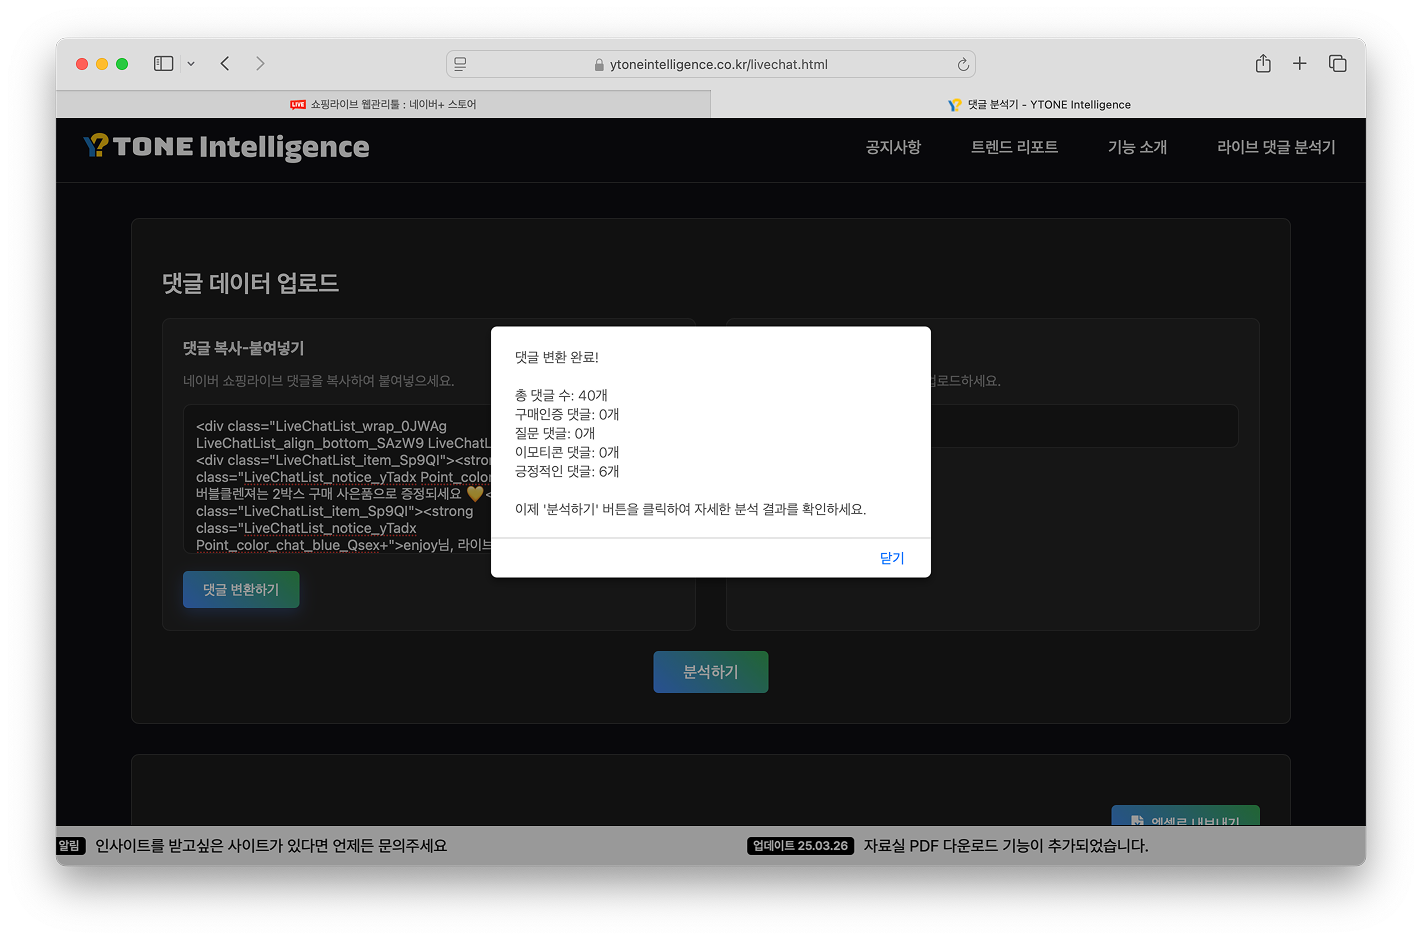This screenshot has width=1422, height=940.
Task: Click the 총 댓글 수: 40개 text
Action: pos(561,395)
